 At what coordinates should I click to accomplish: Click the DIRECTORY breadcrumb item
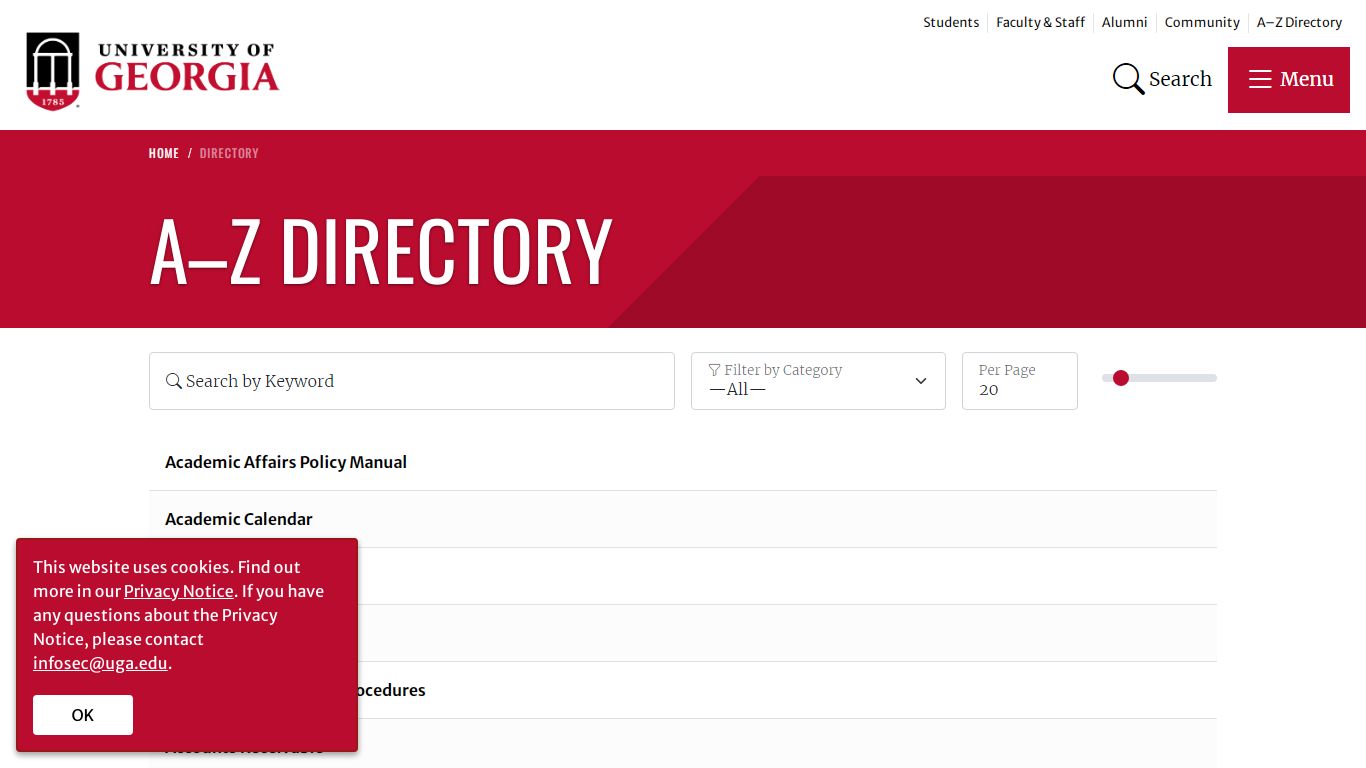coord(229,153)
